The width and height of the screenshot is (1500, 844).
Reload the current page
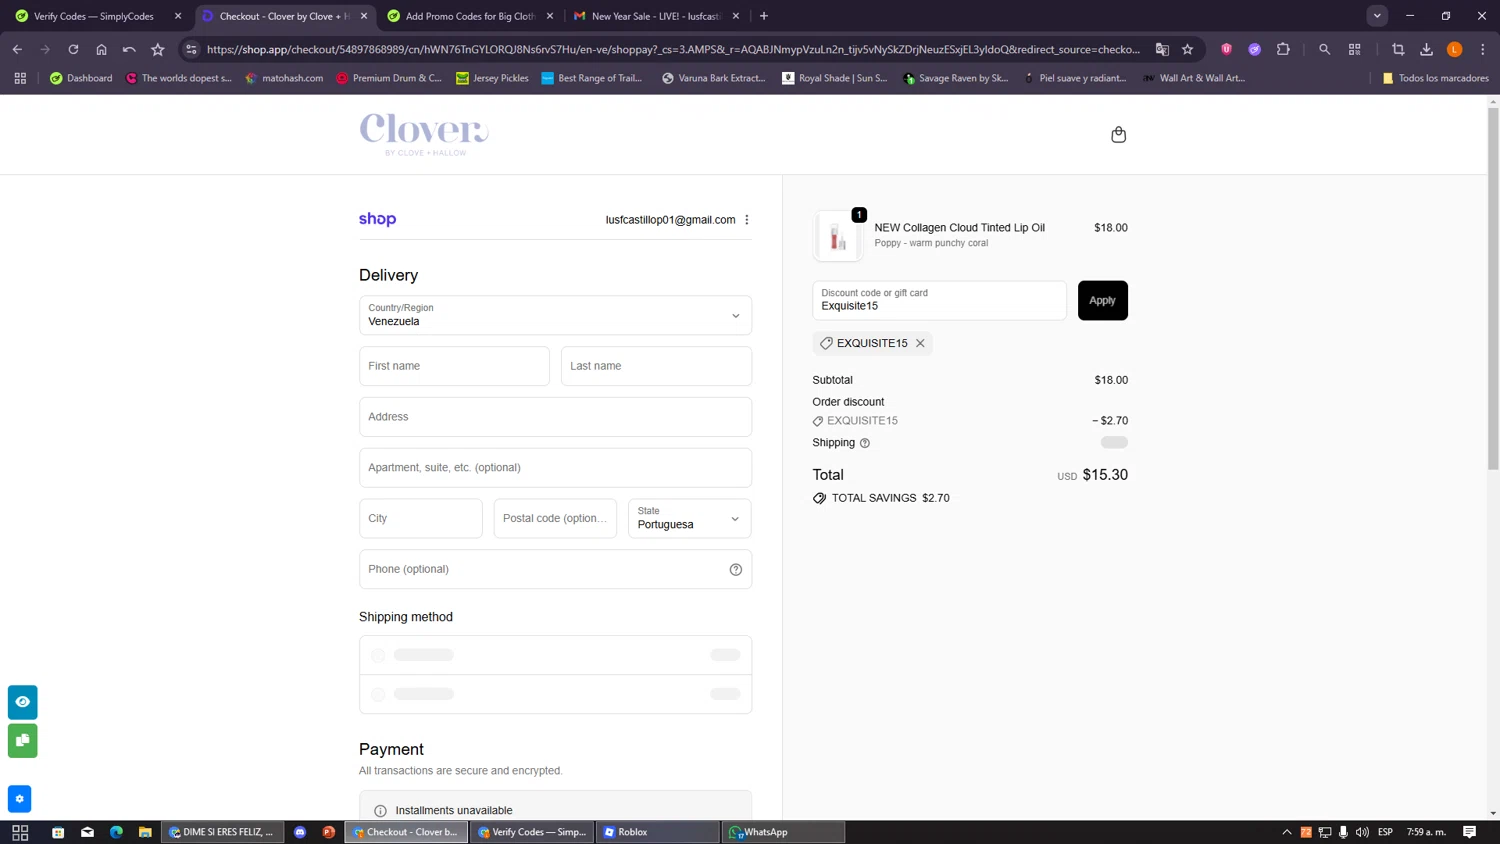pos(73,49)
